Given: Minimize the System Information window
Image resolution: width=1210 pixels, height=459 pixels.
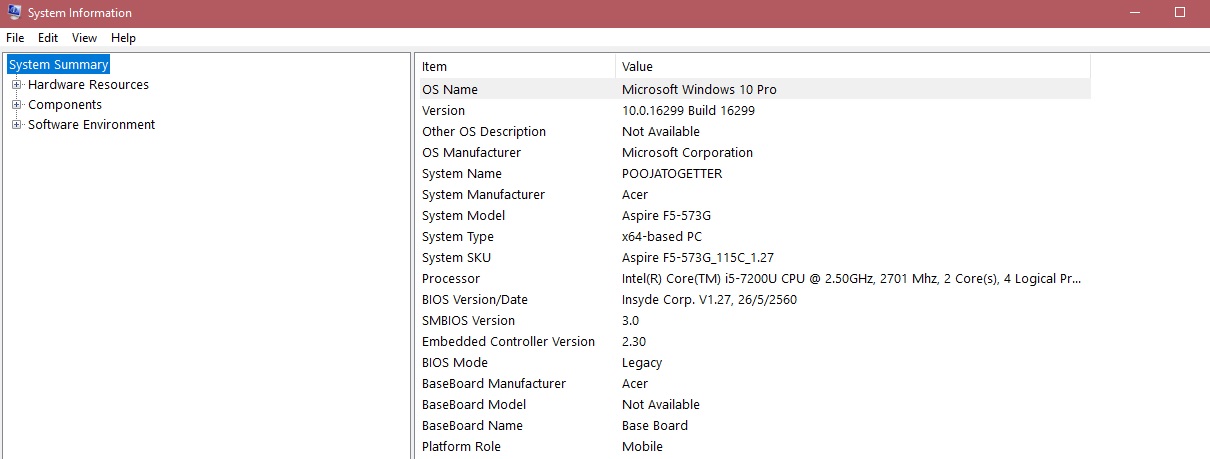Looking at the screenshot, I should 1134,12.
